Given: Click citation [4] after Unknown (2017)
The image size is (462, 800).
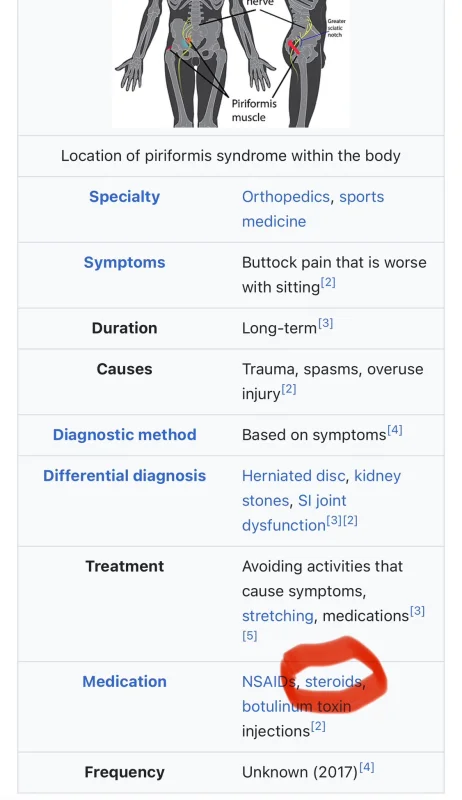Looking at the screenshot, I should point(367,767).
